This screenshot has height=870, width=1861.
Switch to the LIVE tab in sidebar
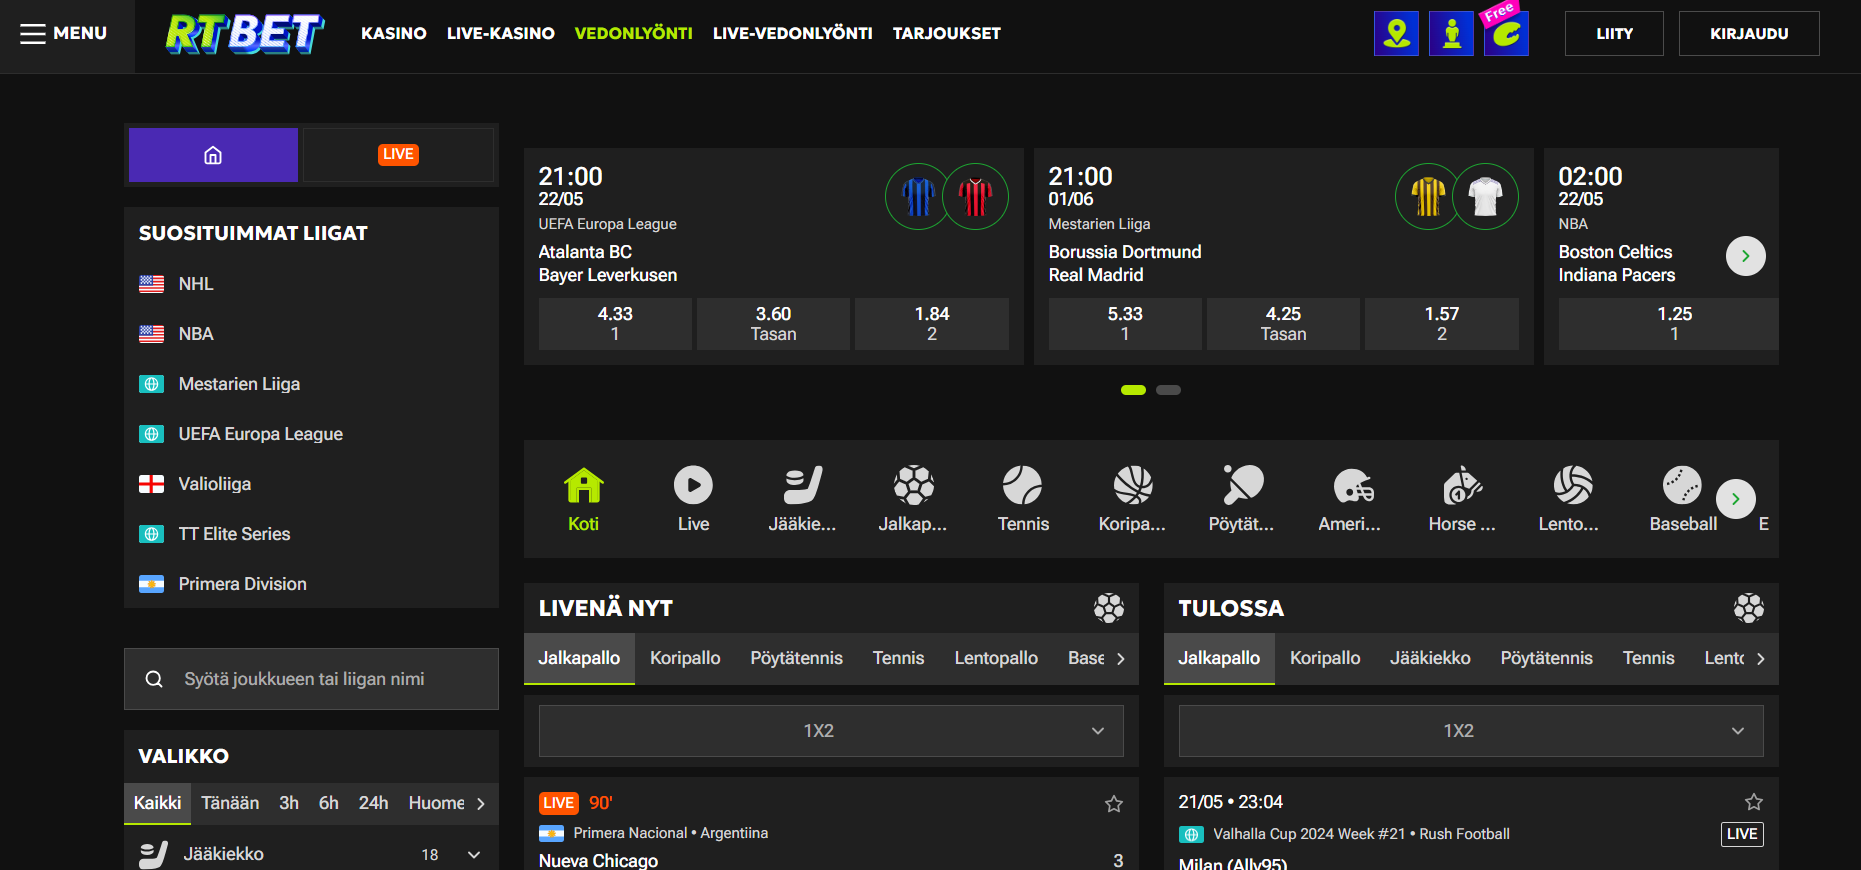click(398, 155)
